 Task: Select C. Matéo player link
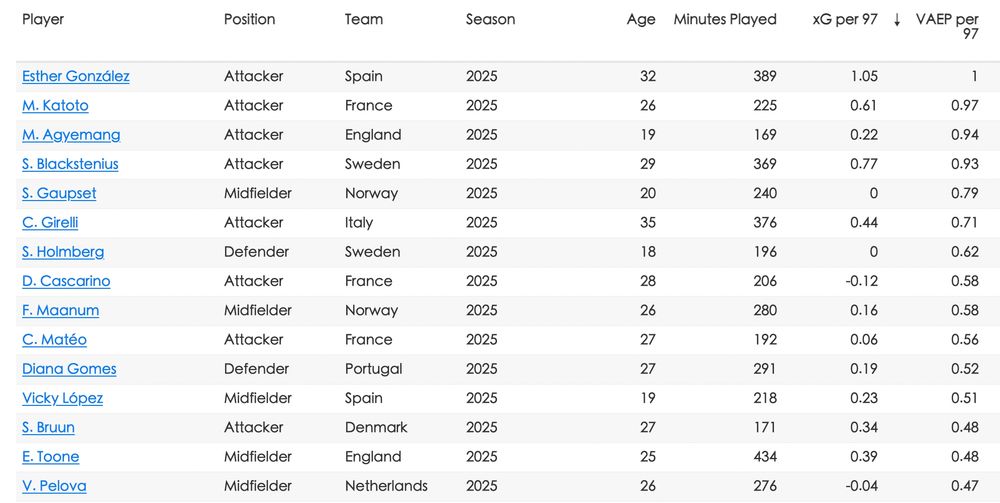point(54,340)
